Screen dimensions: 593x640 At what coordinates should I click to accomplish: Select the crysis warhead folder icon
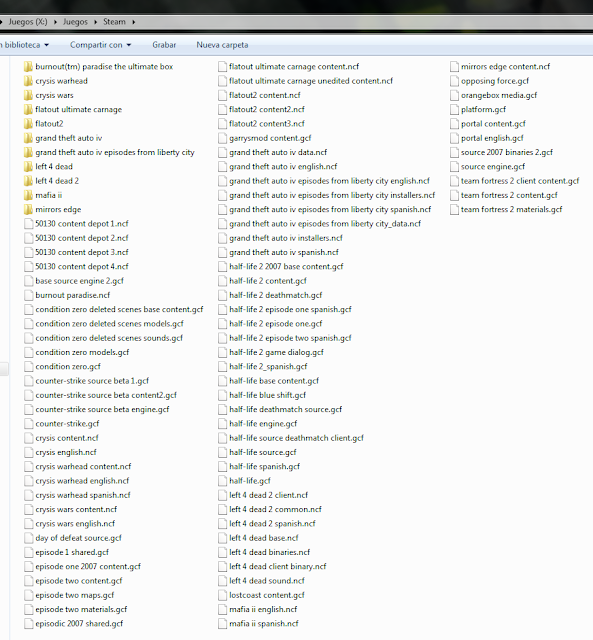point(28,81)
